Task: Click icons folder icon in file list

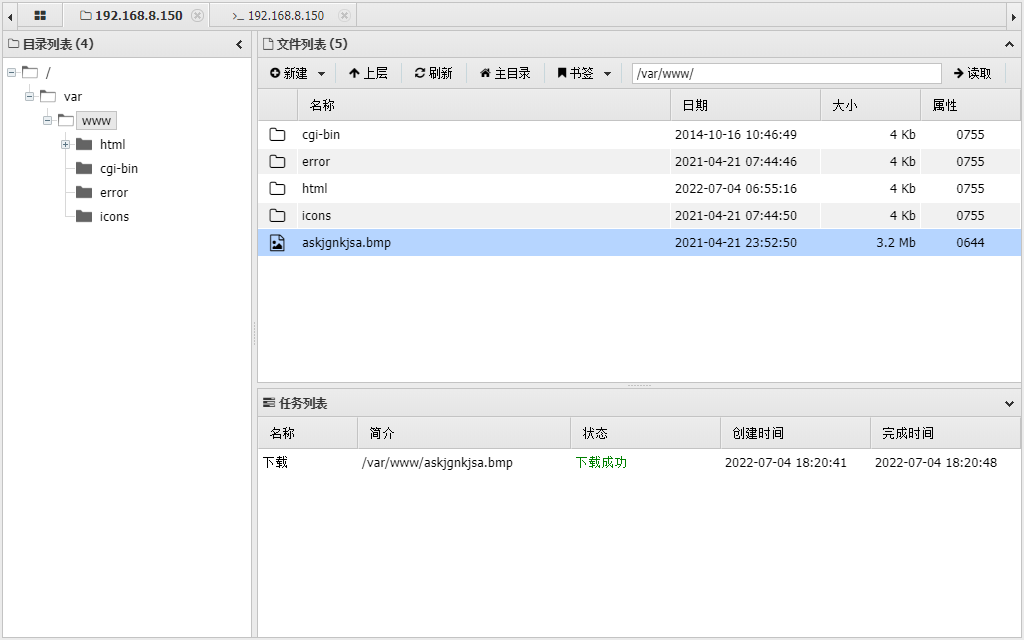Action: click(278, 216)
